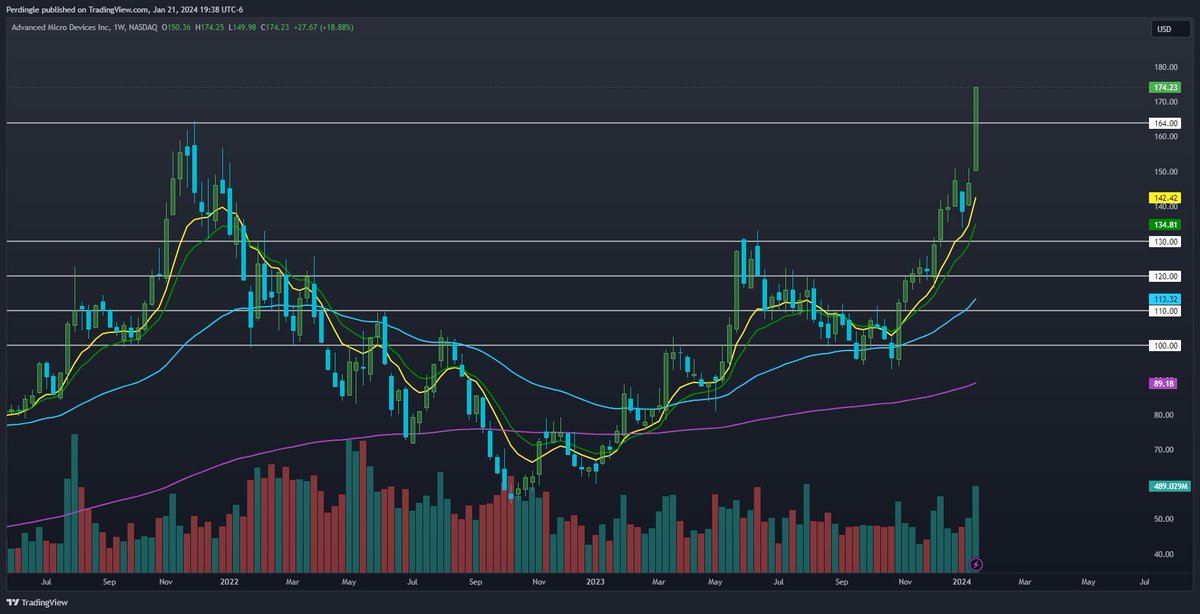The image size is (1200, 614).
Task: Select the 130.00 horizontal line label
Action: click(1166, 241)
